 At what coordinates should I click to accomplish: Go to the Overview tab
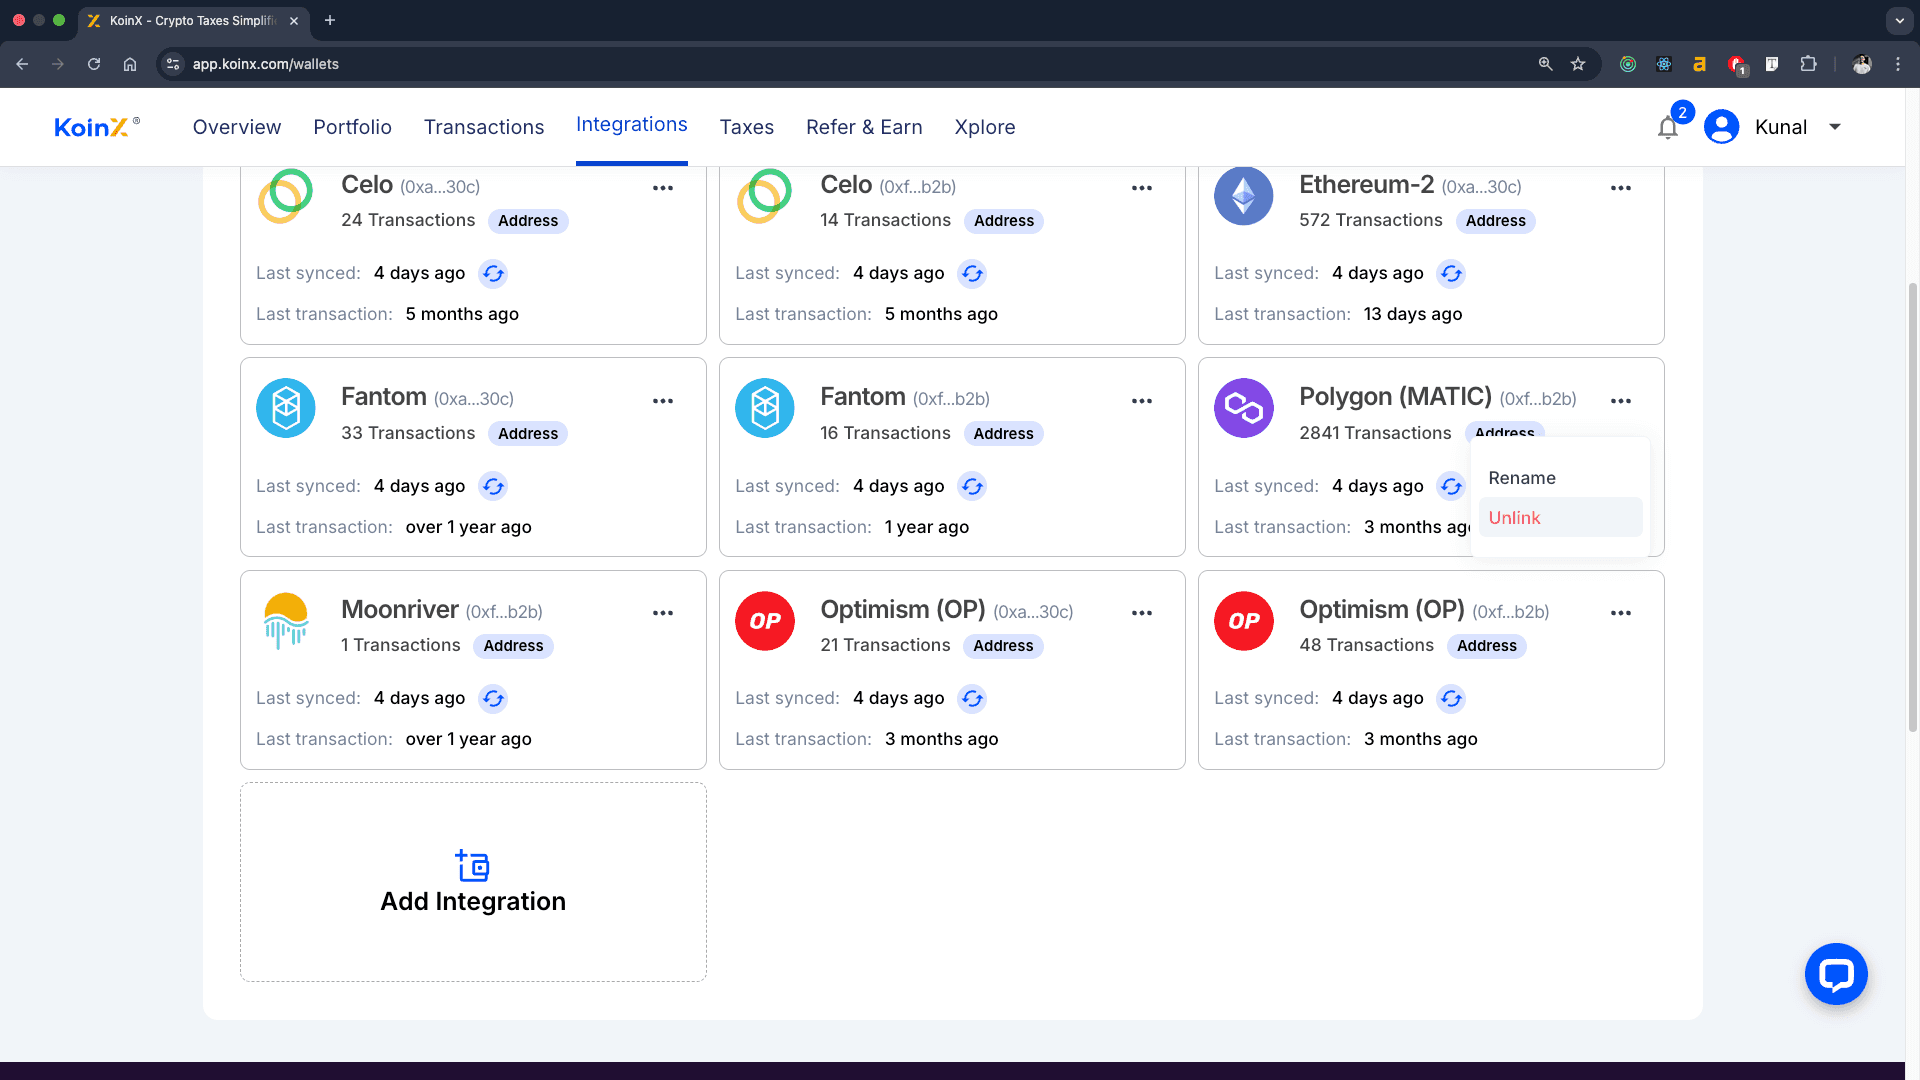point(237,127)
